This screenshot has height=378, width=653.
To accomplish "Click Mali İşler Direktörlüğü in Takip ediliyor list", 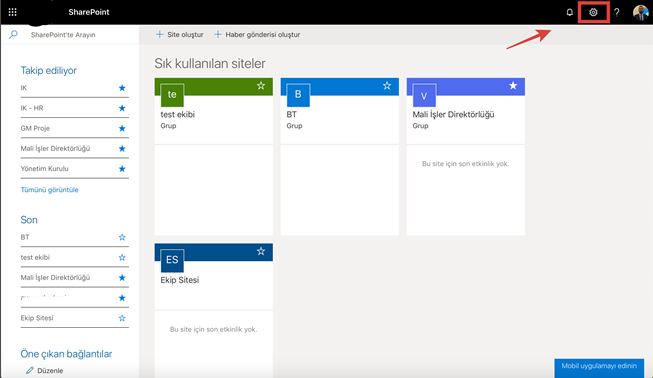I will pos(55,149).
